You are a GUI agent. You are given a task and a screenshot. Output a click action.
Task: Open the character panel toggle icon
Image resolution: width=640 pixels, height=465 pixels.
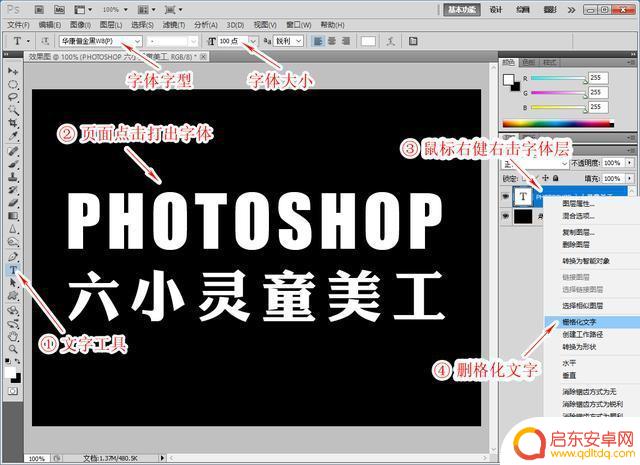coord(413,41)
